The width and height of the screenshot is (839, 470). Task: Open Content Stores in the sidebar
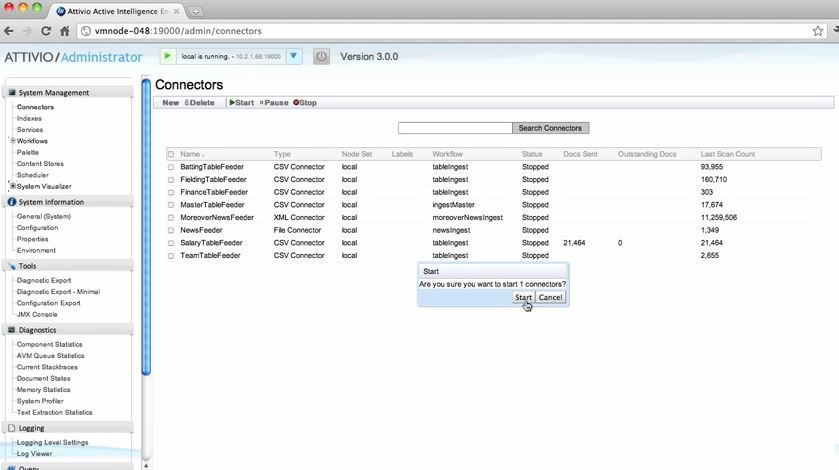pyautogui.click(x=40, y=164)
